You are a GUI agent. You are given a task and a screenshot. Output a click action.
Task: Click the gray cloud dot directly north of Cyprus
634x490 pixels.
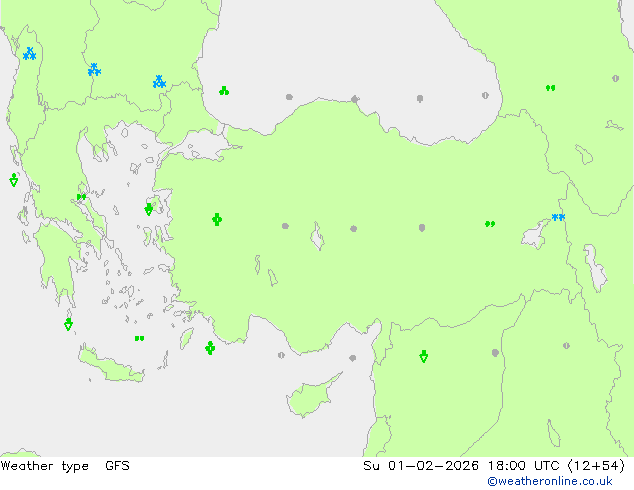coord(353,358)
